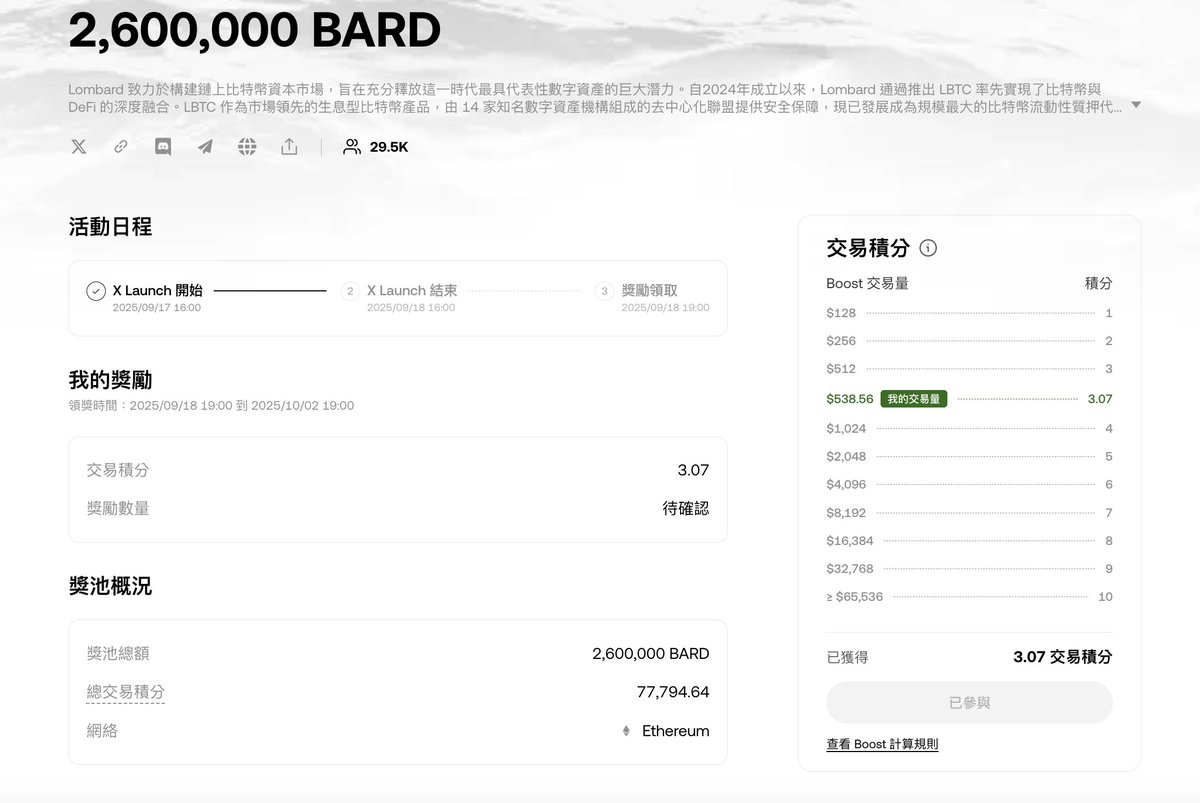Click the 已獲得 label

pos(847,657)
